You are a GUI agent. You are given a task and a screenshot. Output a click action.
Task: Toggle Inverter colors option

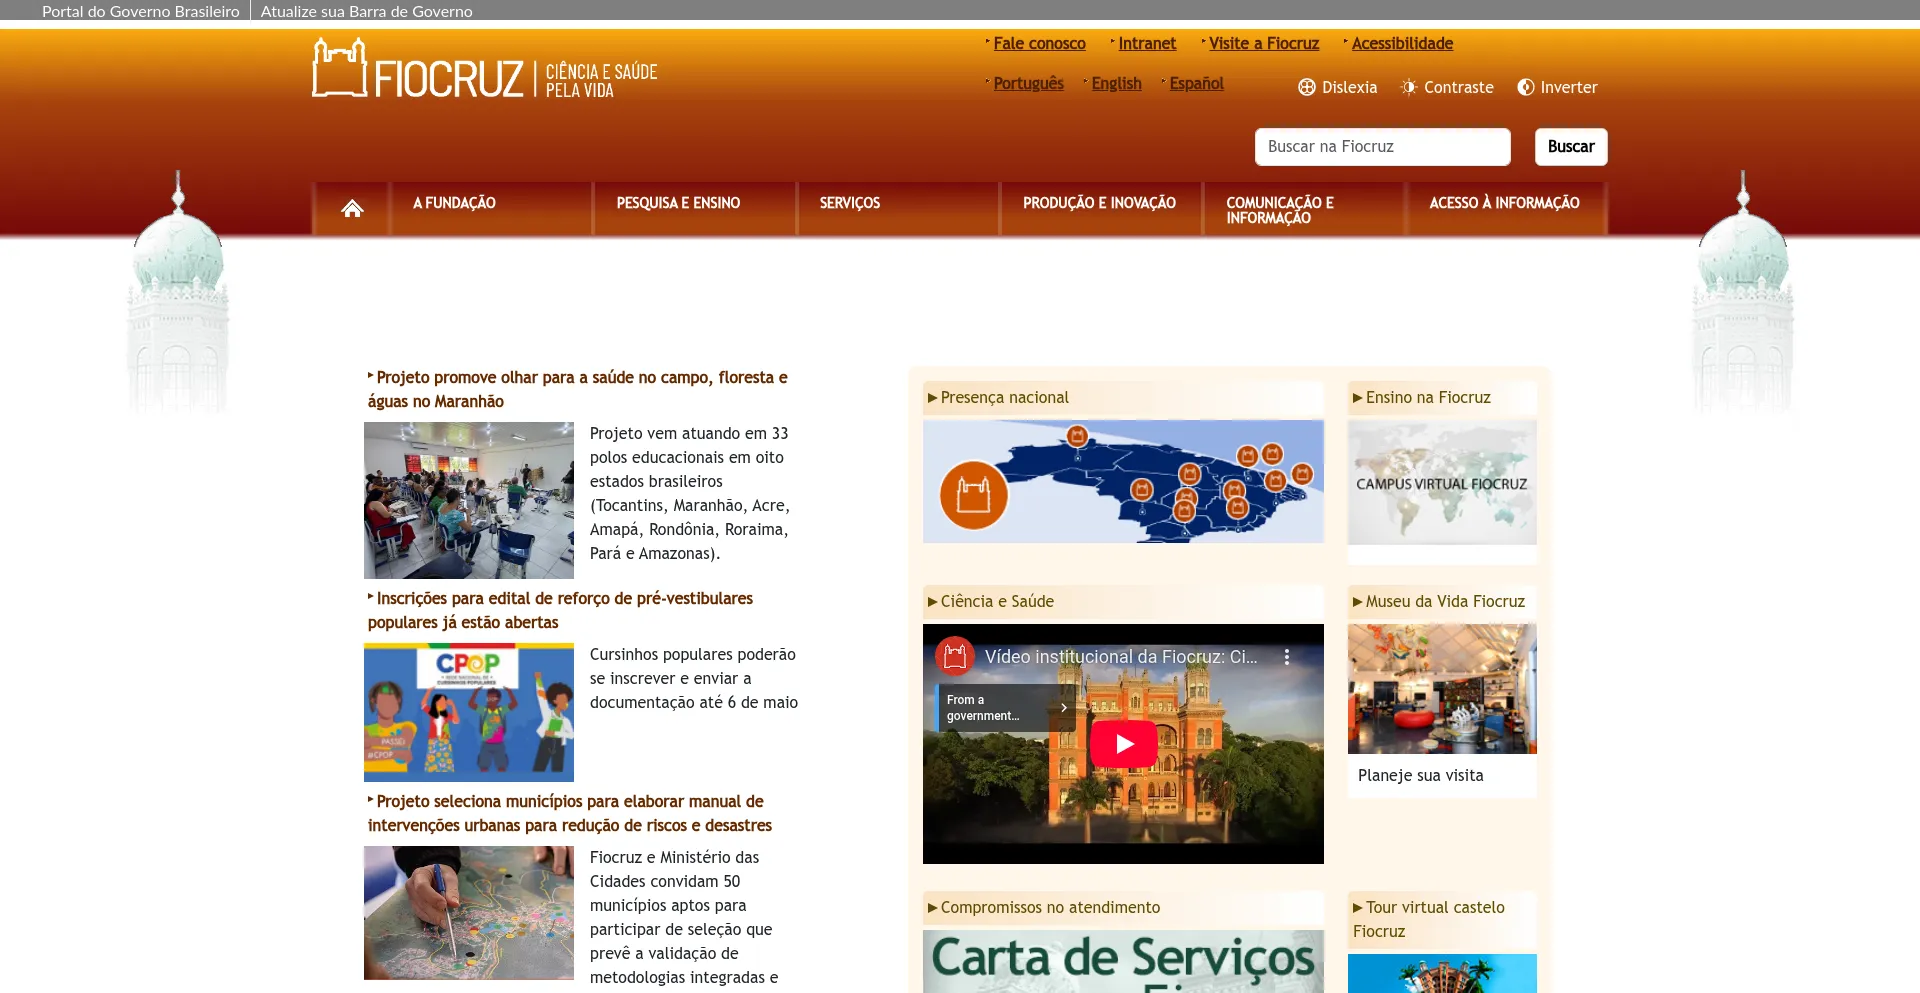(x=1557, y=87)
